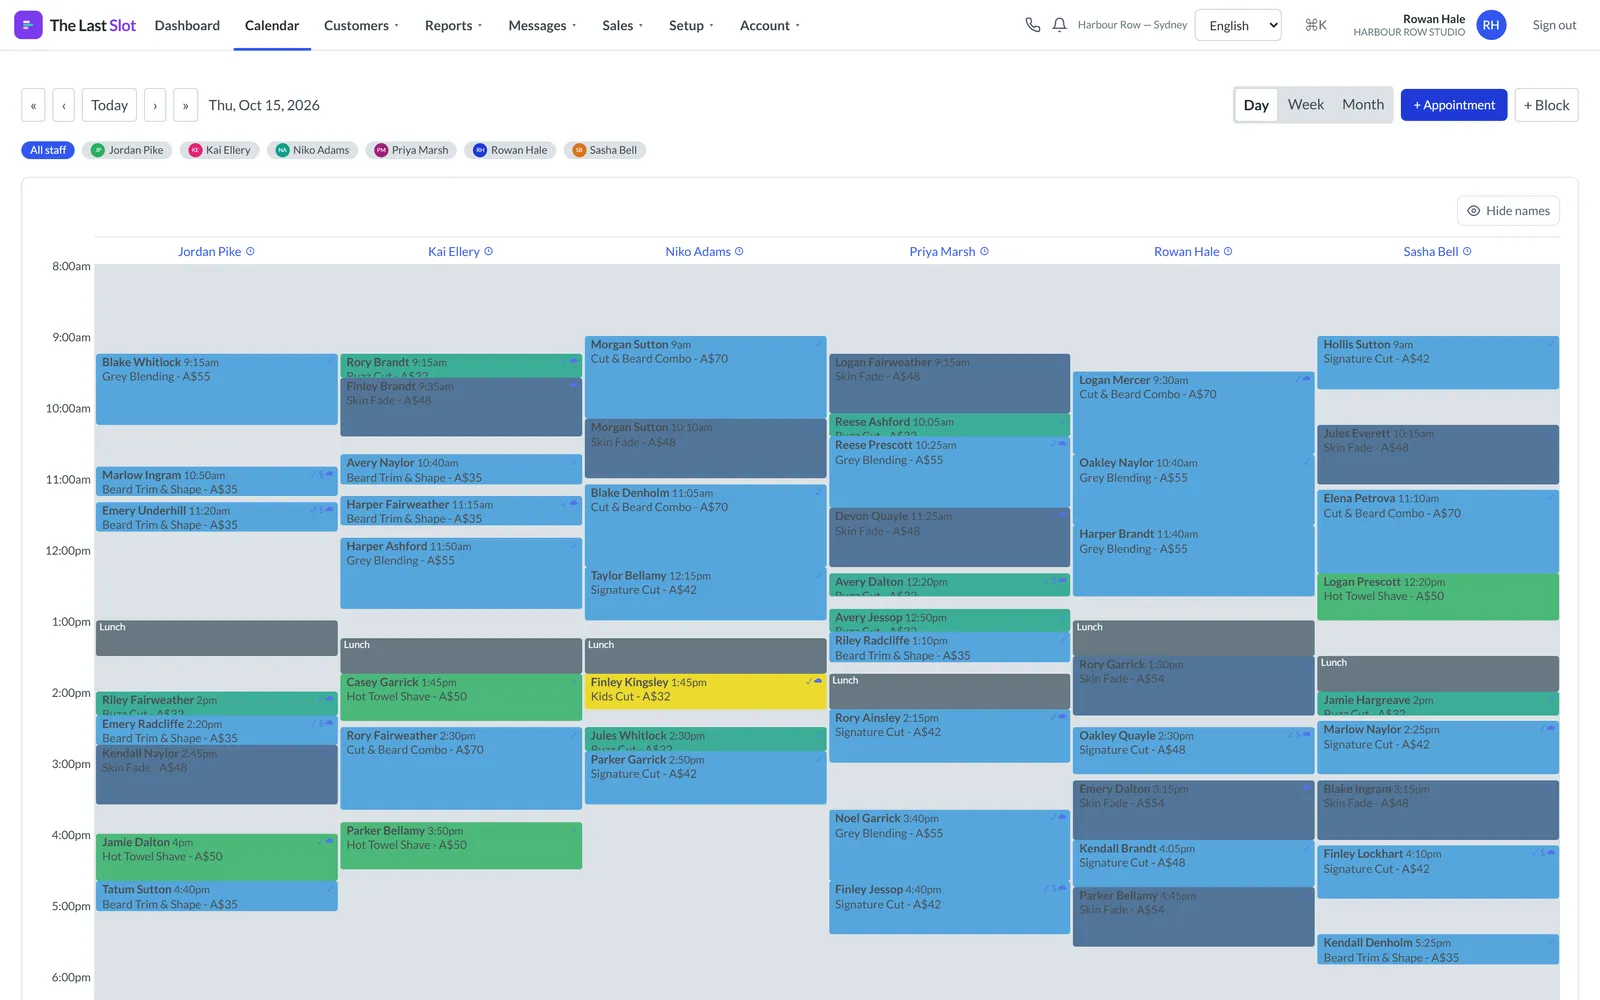1600x1000 pixels.
Task: Click Kai Ellery's pink avatar in filter chip
Action: [x=195, y=150]
